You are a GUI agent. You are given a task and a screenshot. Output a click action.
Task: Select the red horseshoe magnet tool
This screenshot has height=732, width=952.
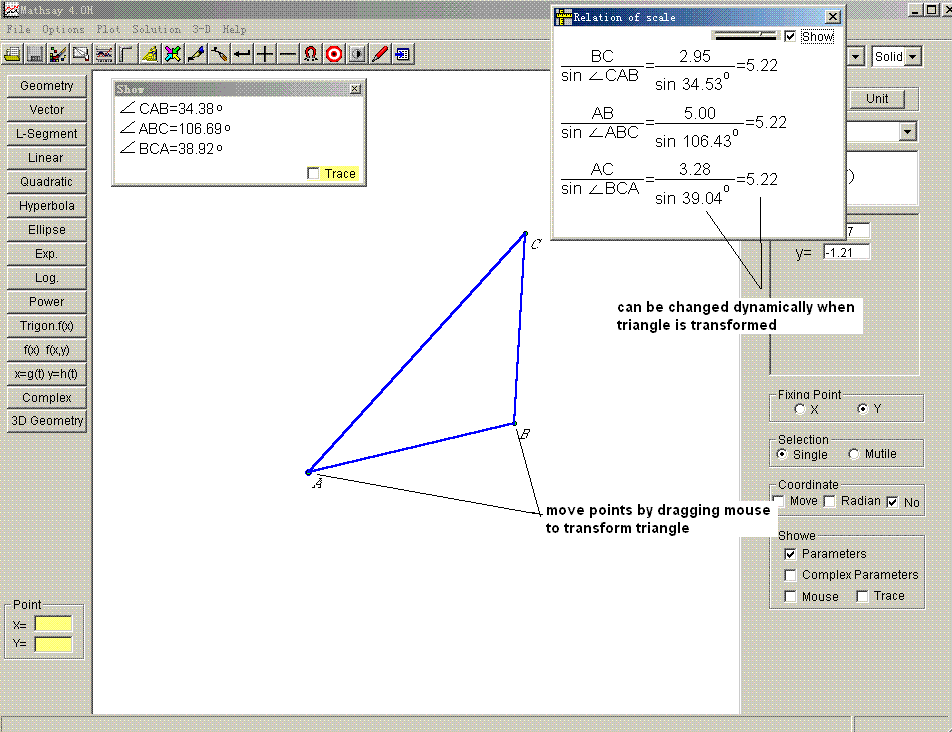(311, 55)
